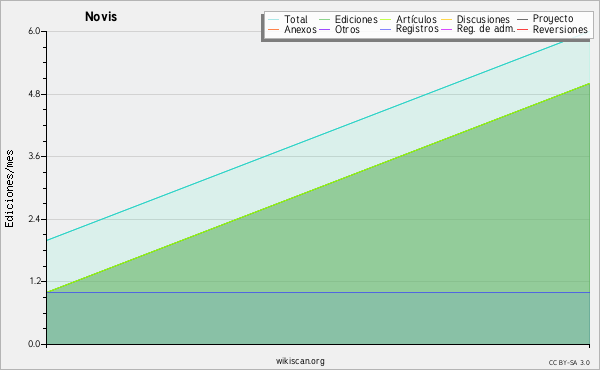Click the 2.4 y-axis value

click(x=34, y=219)
